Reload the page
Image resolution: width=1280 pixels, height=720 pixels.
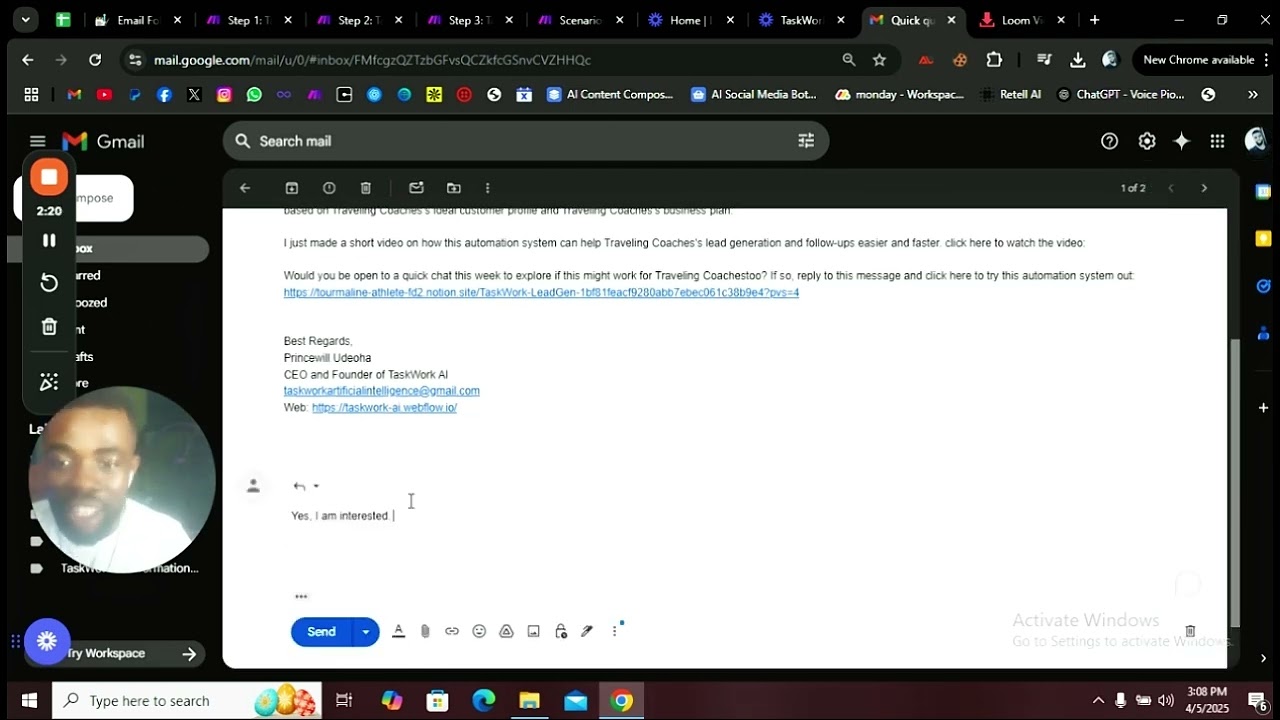95,60
